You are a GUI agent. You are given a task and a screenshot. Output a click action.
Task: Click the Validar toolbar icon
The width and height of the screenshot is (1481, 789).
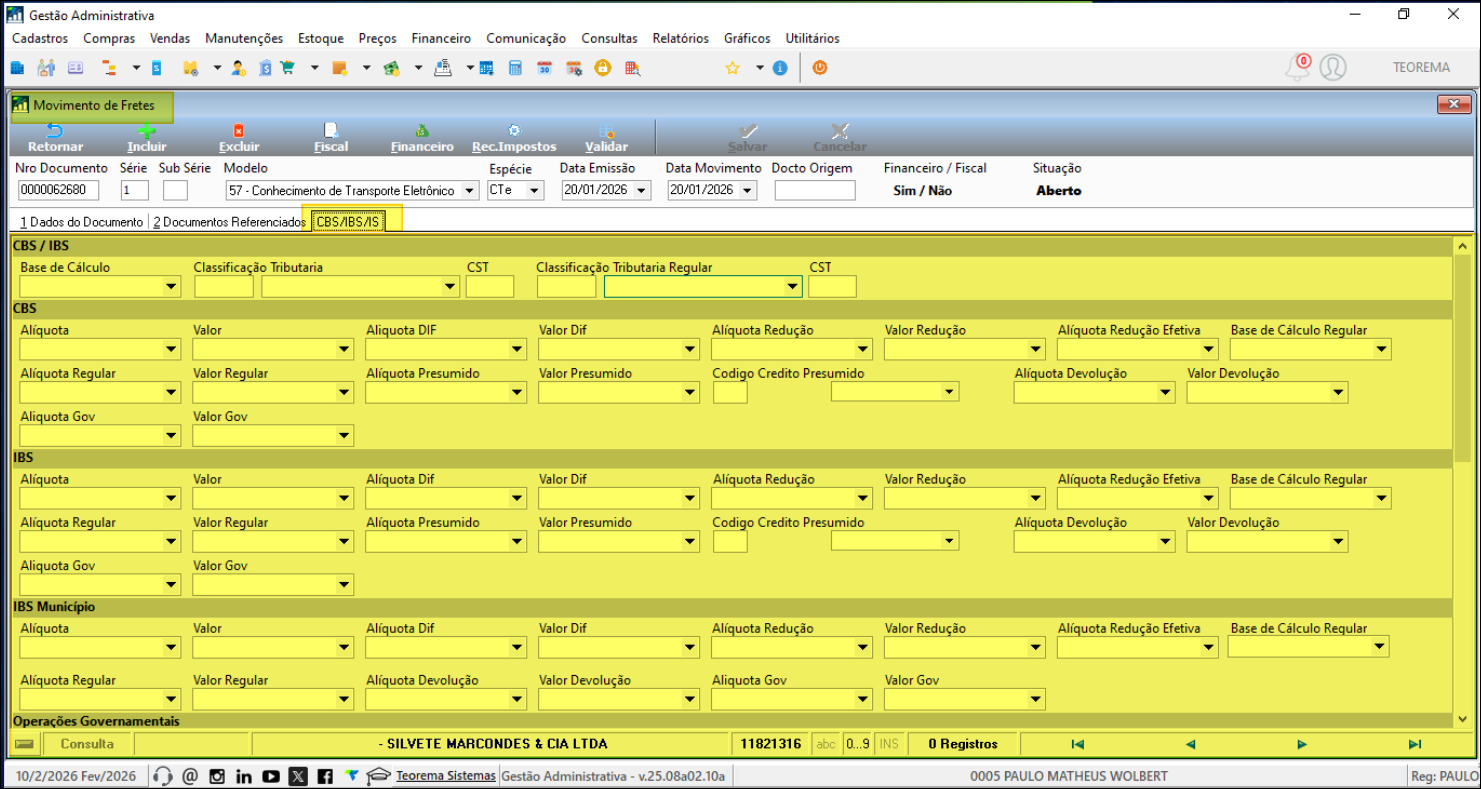coord(606,132)
